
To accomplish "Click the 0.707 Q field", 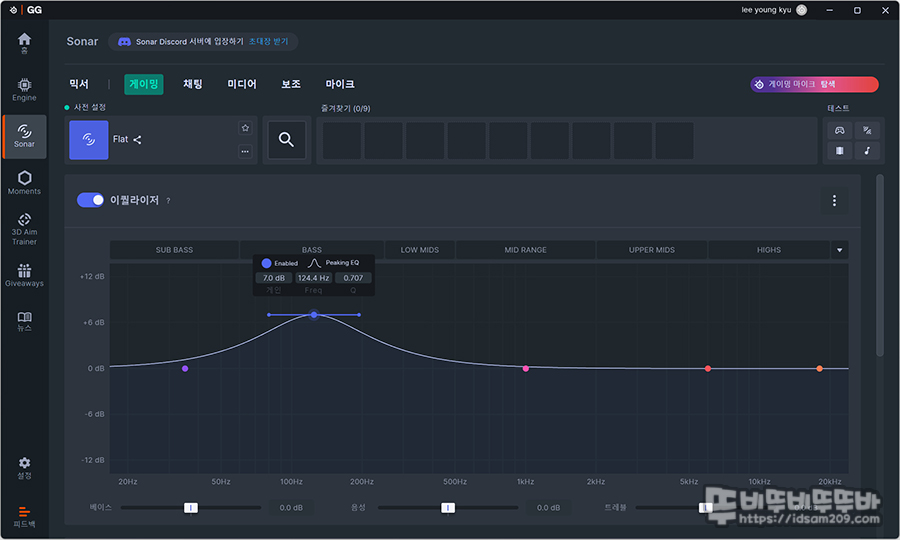I will [x=353, y=278].
